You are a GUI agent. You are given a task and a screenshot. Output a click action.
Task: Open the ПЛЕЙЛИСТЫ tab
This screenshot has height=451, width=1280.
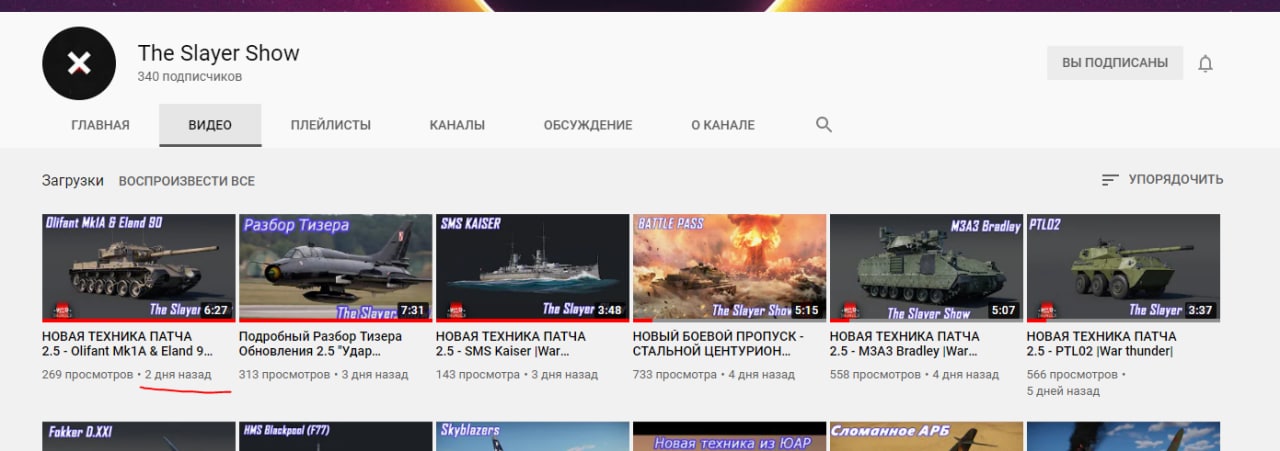point(331,125)
